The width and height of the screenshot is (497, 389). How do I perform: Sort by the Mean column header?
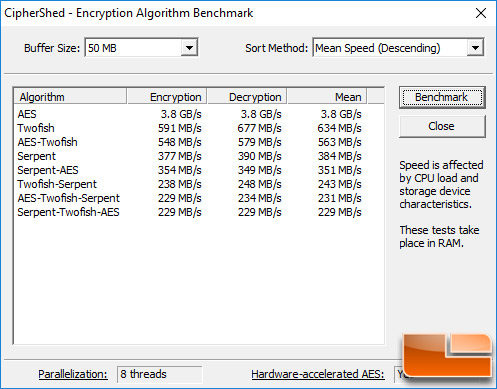327,97
